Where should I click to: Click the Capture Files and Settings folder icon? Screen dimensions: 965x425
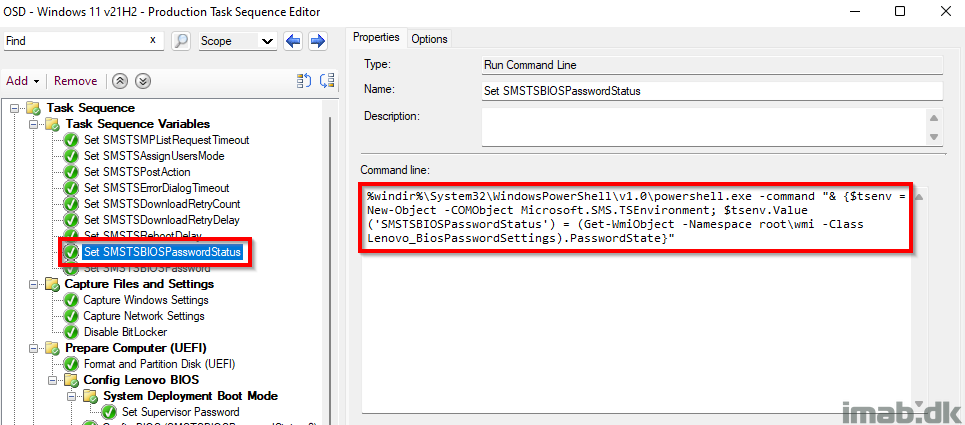click(52, 285)
